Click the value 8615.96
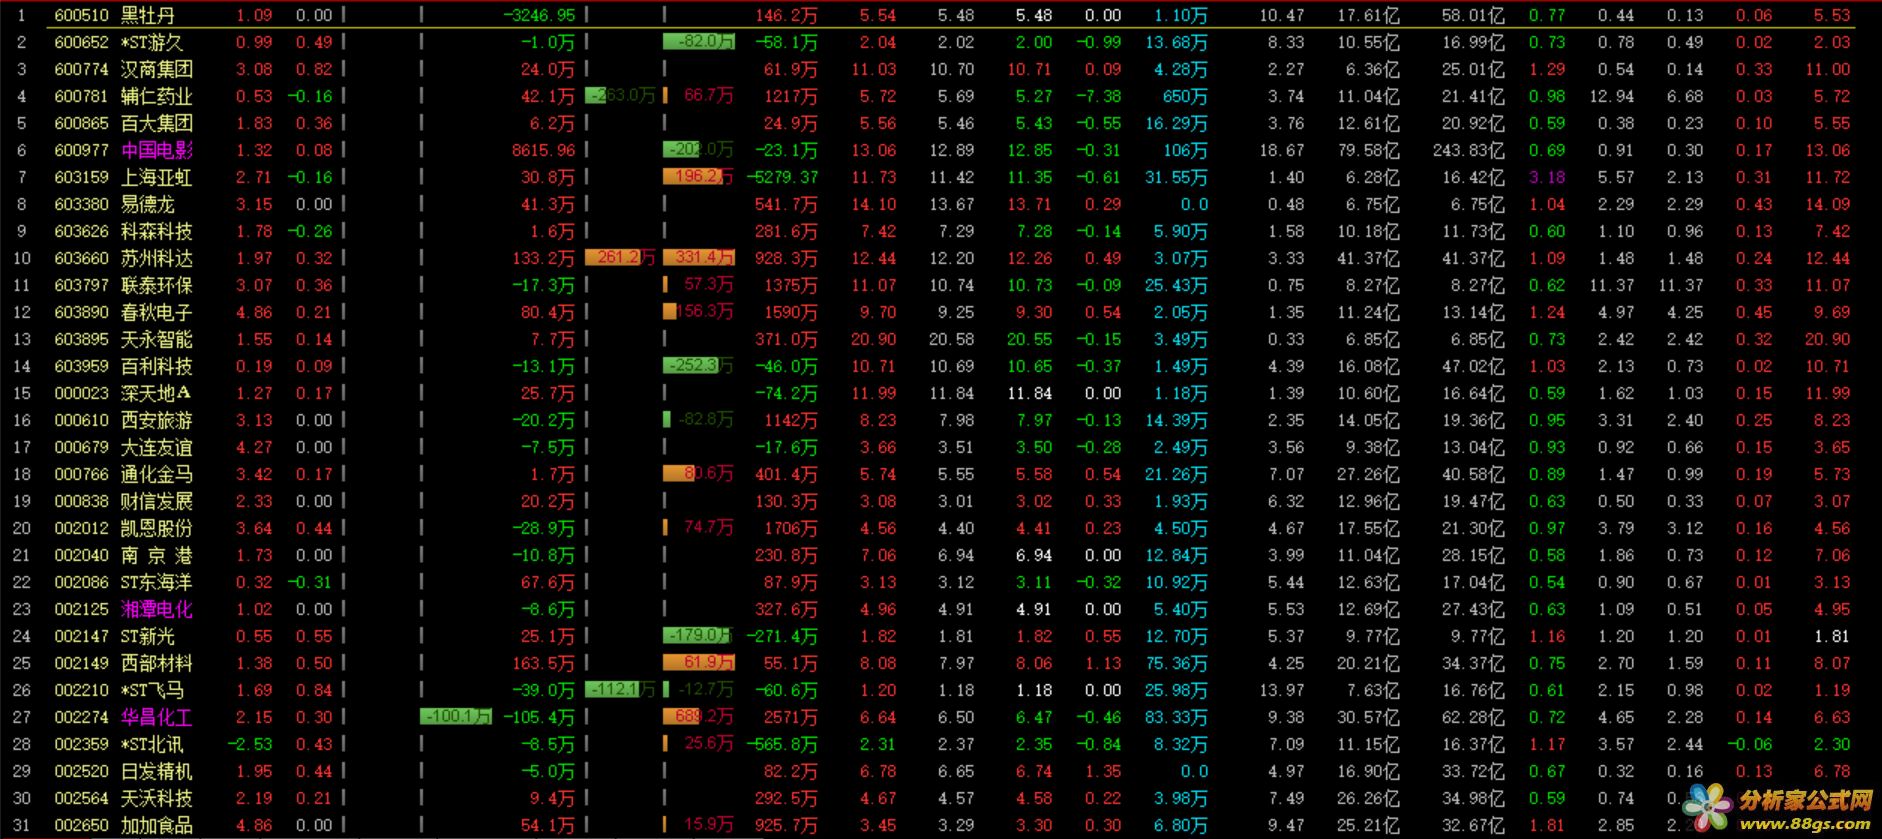This screenshot has height=839, width=1882. tap(543, 150)
